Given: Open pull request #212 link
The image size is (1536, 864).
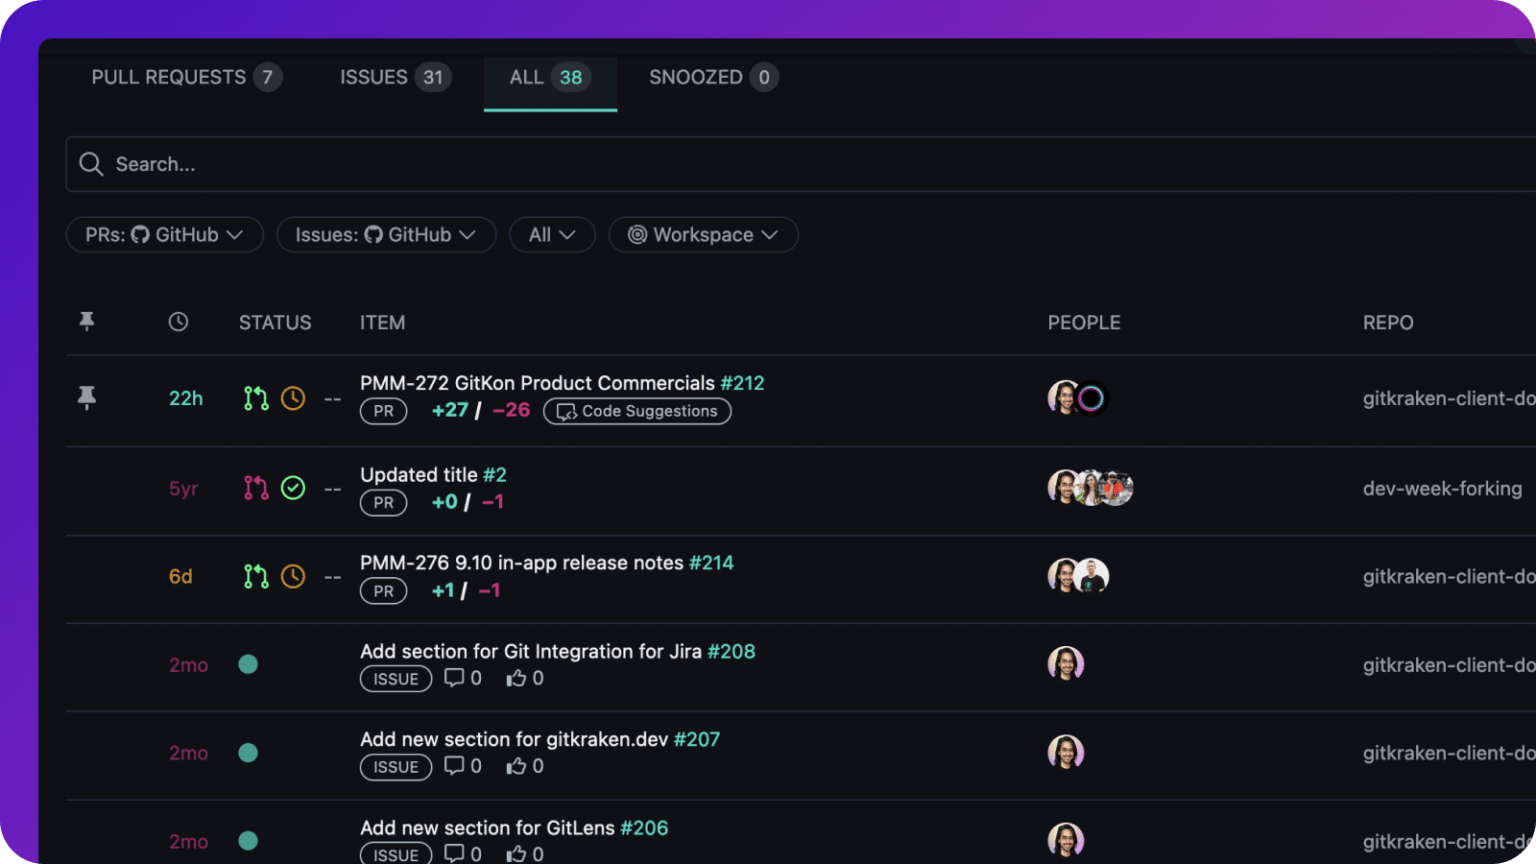Looking at the screenshot, I should [x=741, y=383].
